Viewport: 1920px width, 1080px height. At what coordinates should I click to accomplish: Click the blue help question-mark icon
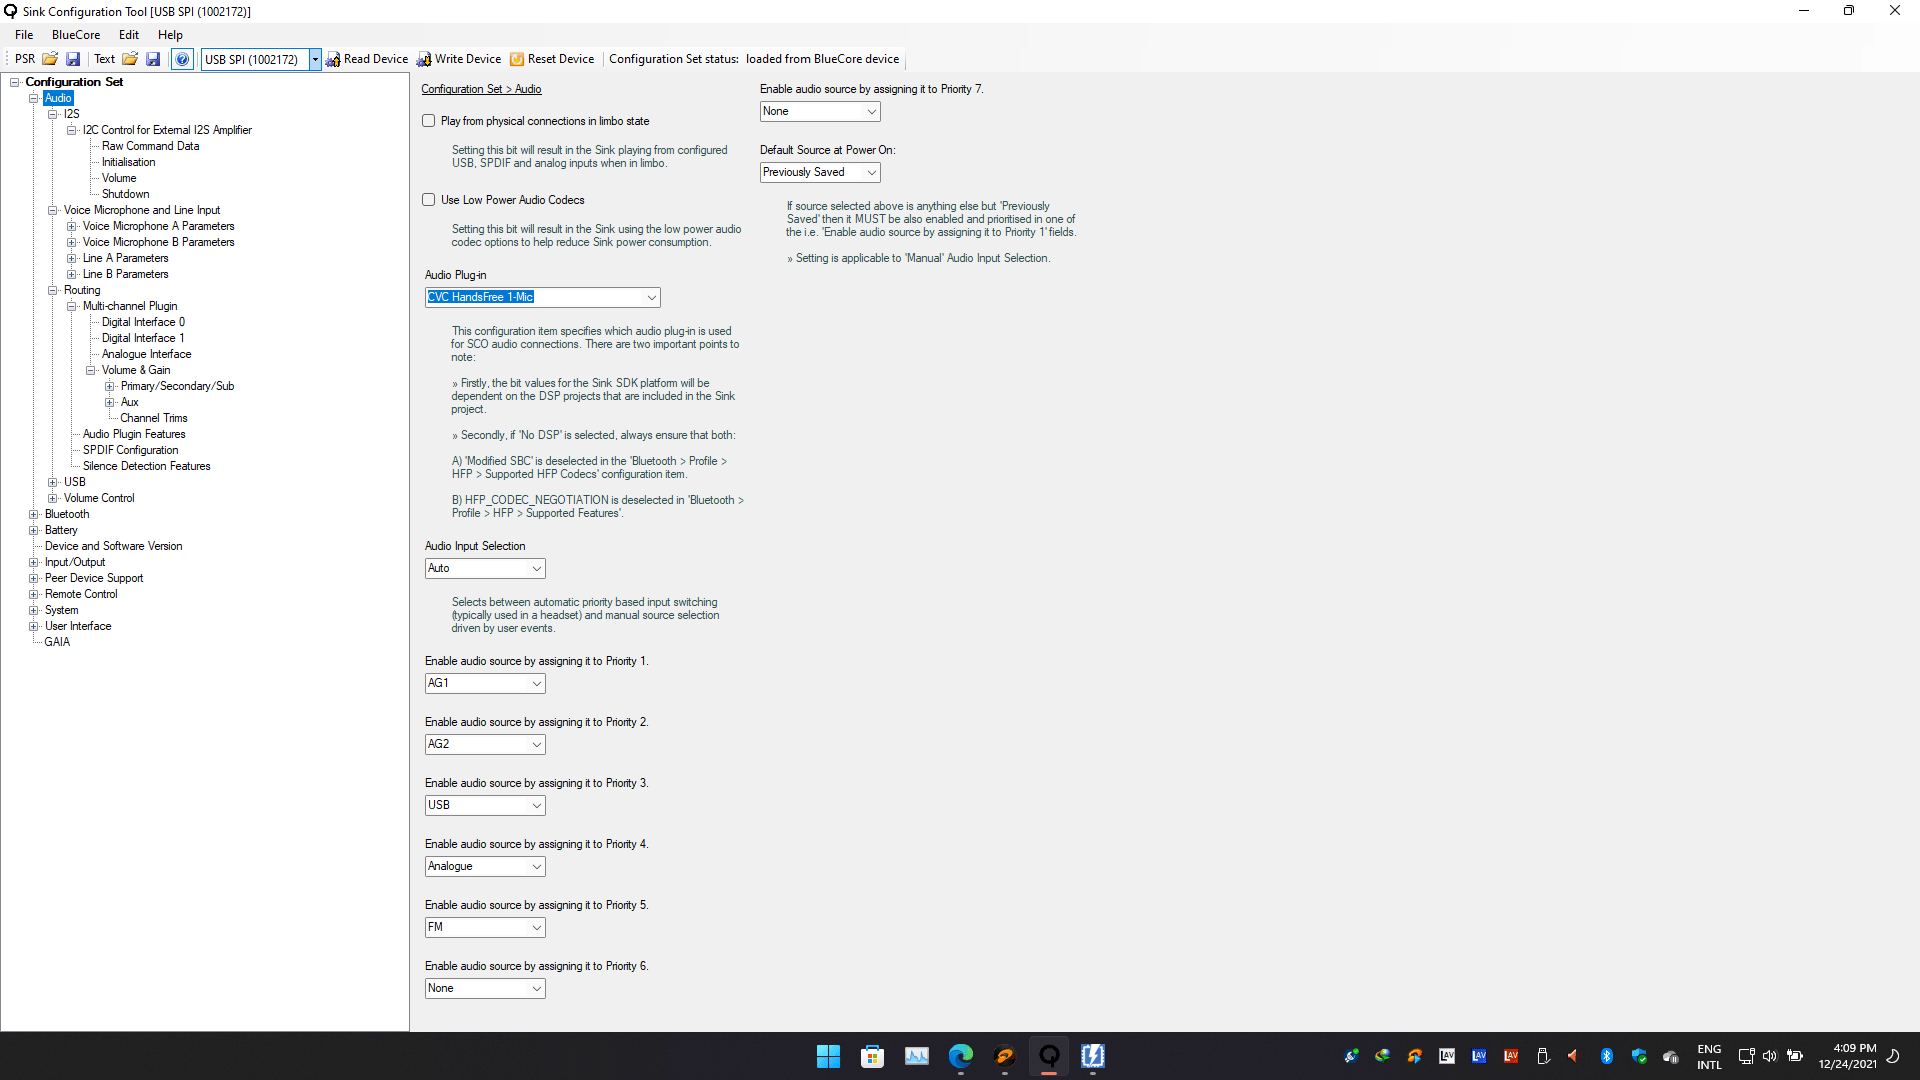(182, 59)
